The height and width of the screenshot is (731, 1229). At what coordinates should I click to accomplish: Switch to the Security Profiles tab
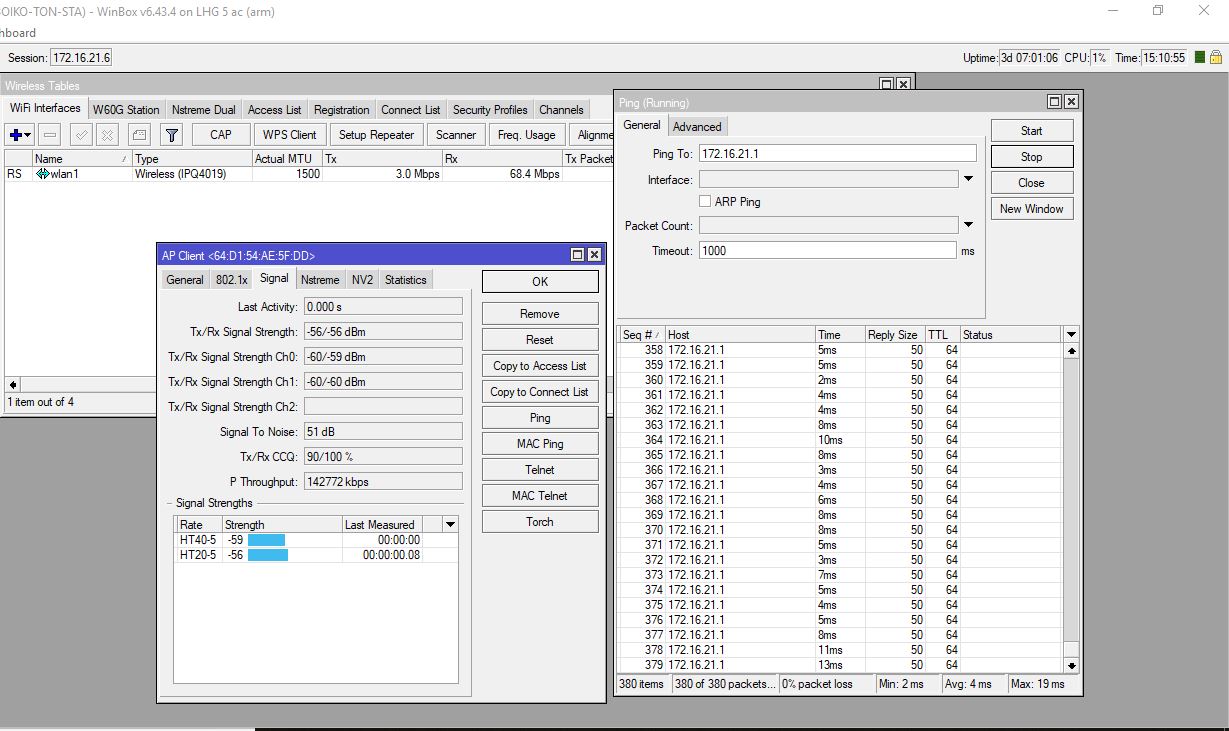[490, 110]
